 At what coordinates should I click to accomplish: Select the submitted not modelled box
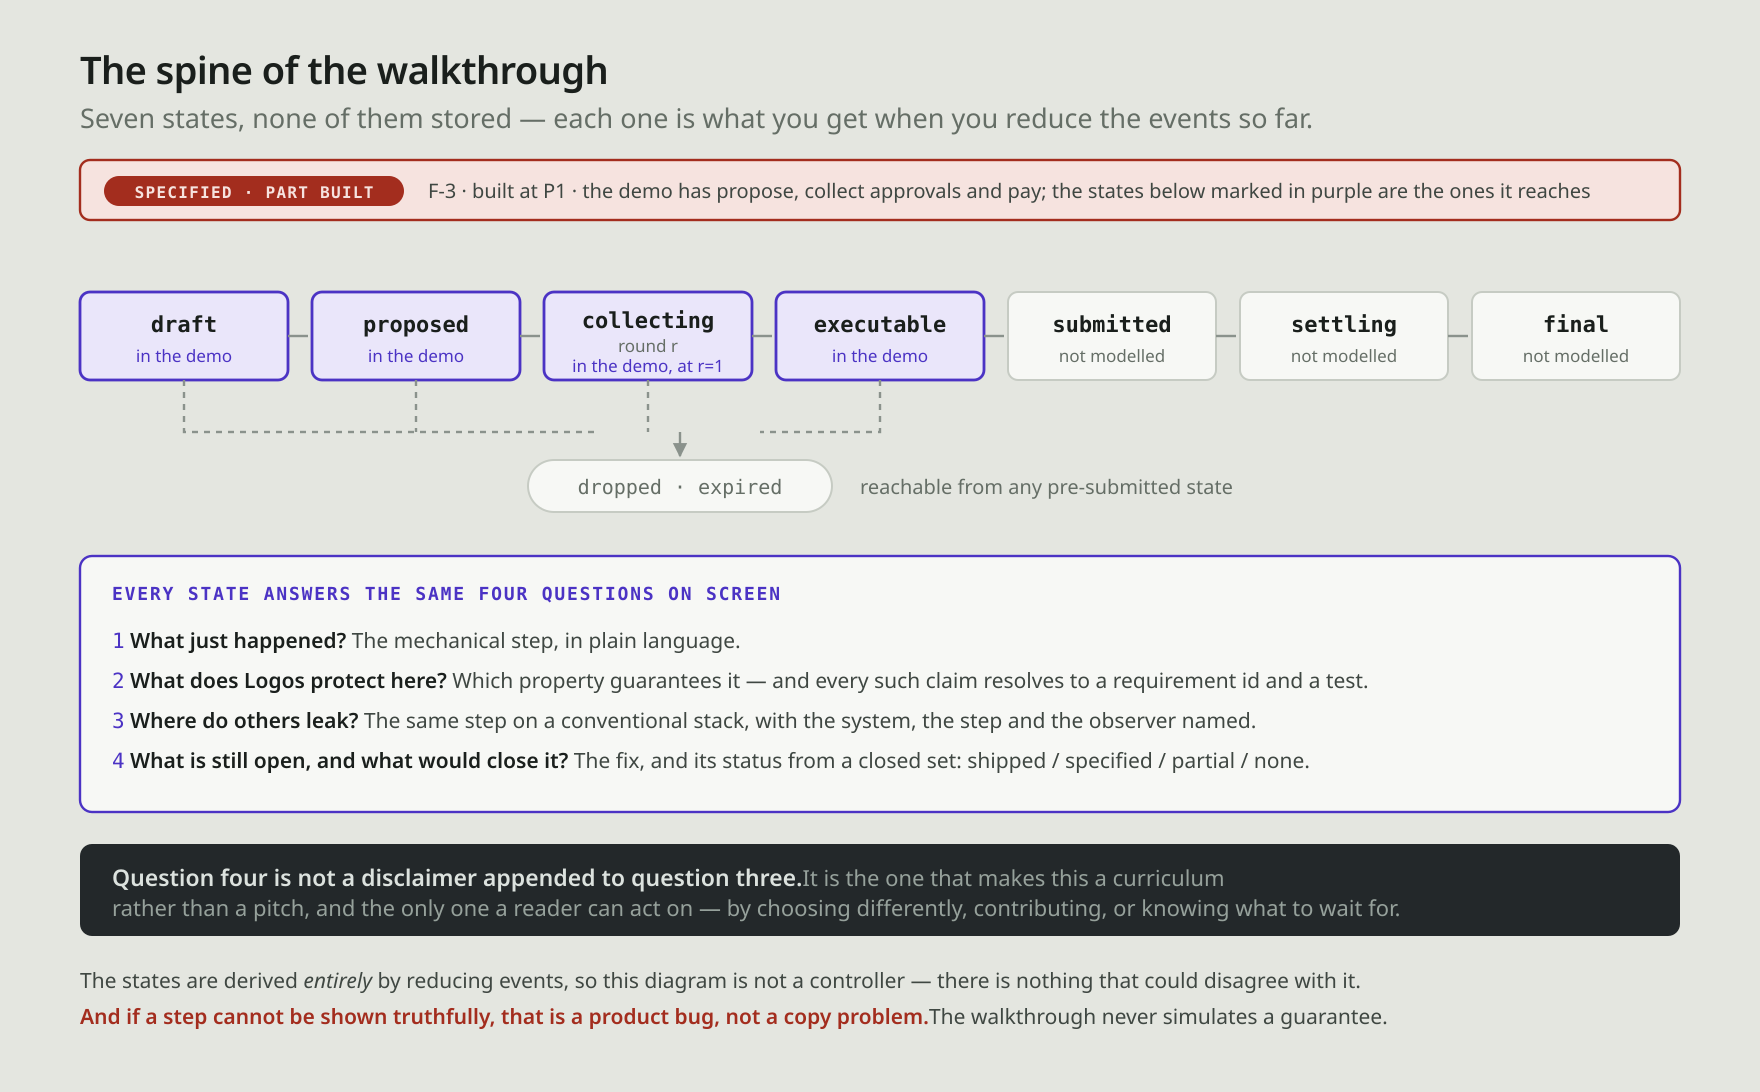(1112, 336)
